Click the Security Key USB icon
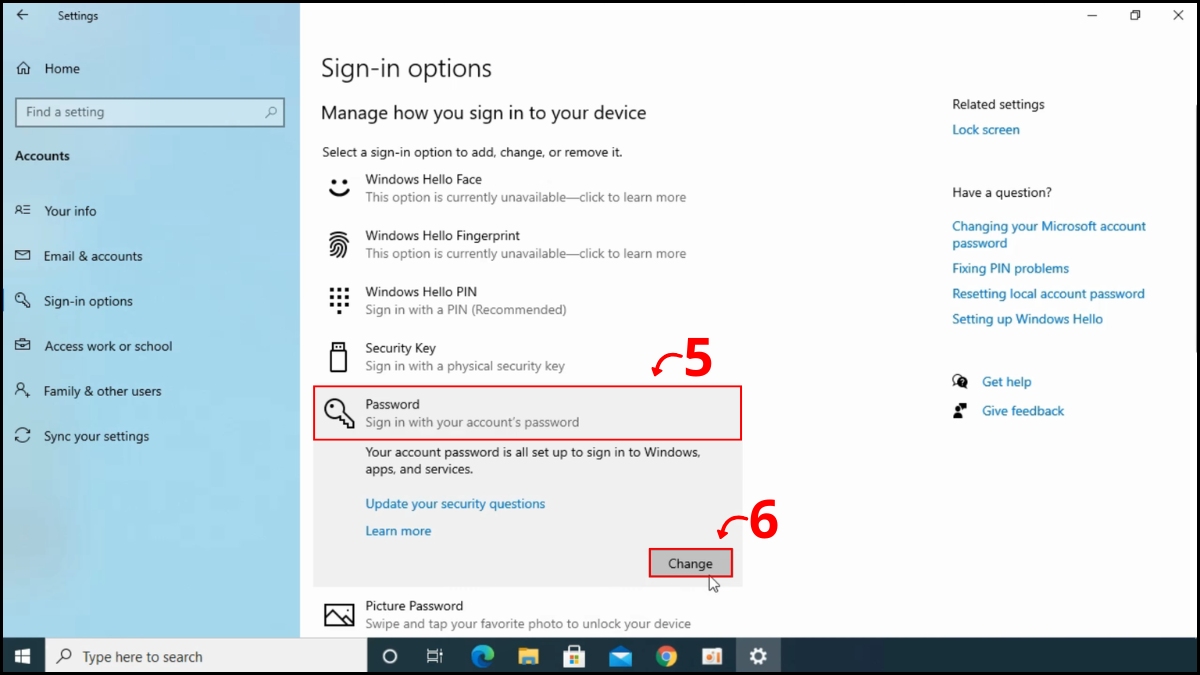Screen dimensions: 1200x675 click(x=339, y=355)
